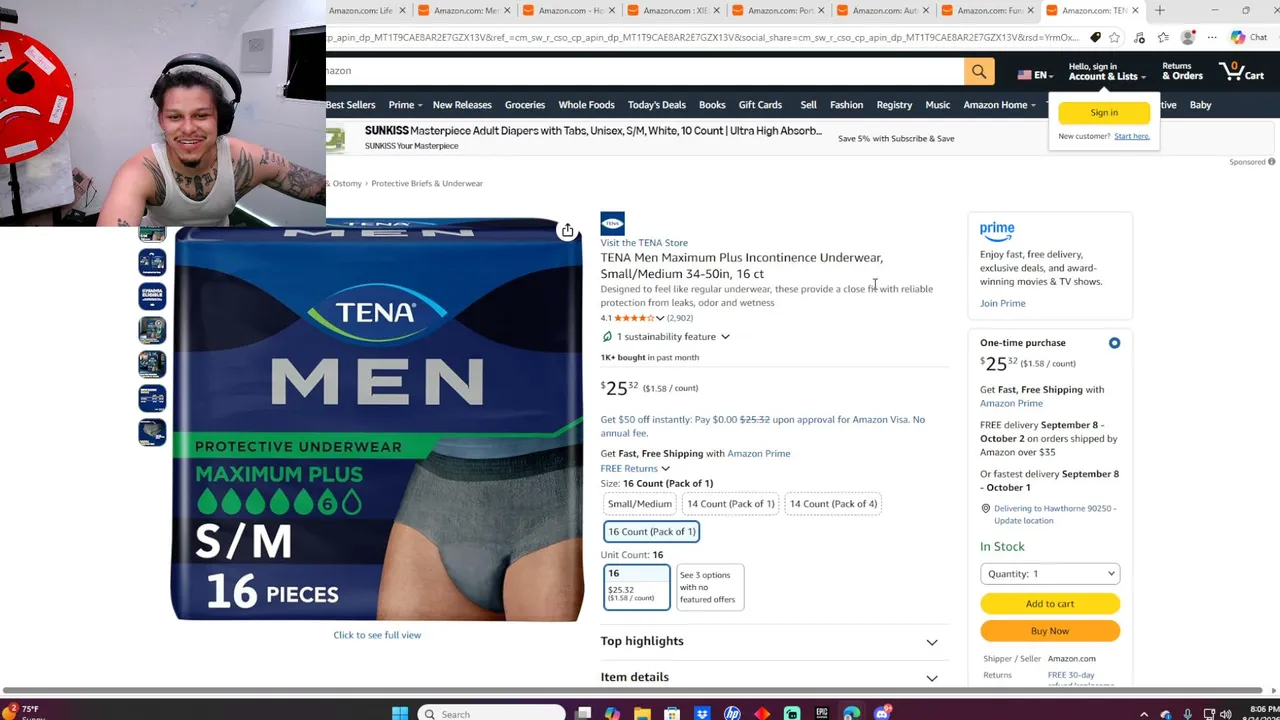Open File Explorer from the taskbar

[x=642, y=713]
